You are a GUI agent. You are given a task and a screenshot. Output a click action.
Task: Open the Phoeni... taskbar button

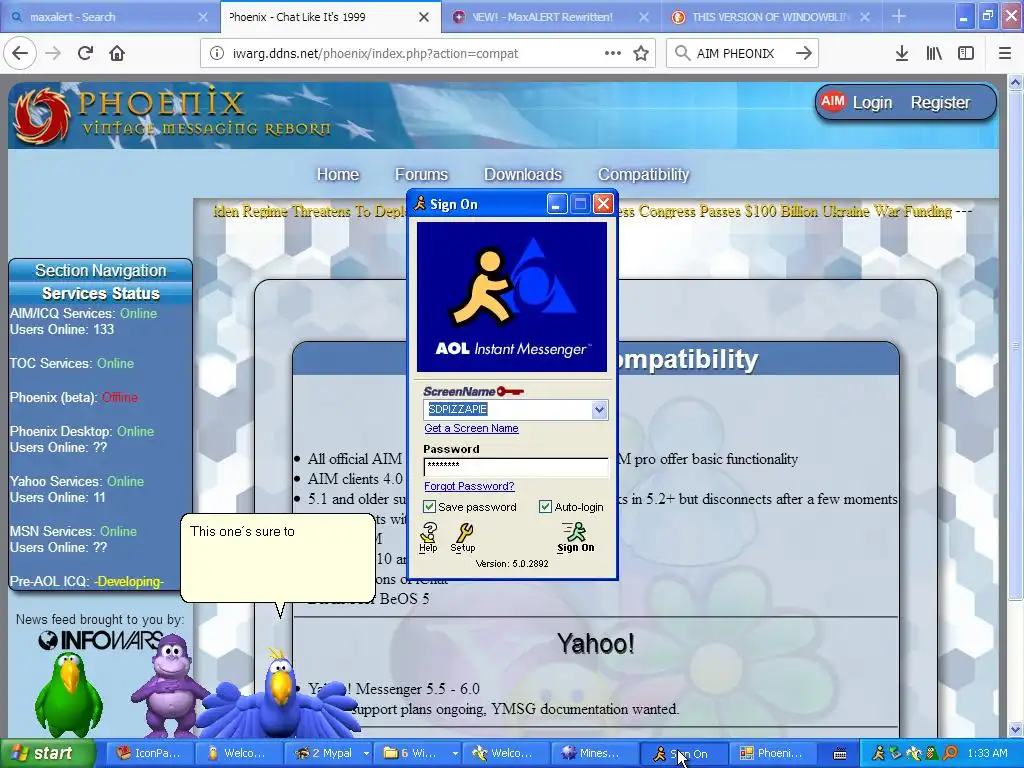[x=771, y=753]
